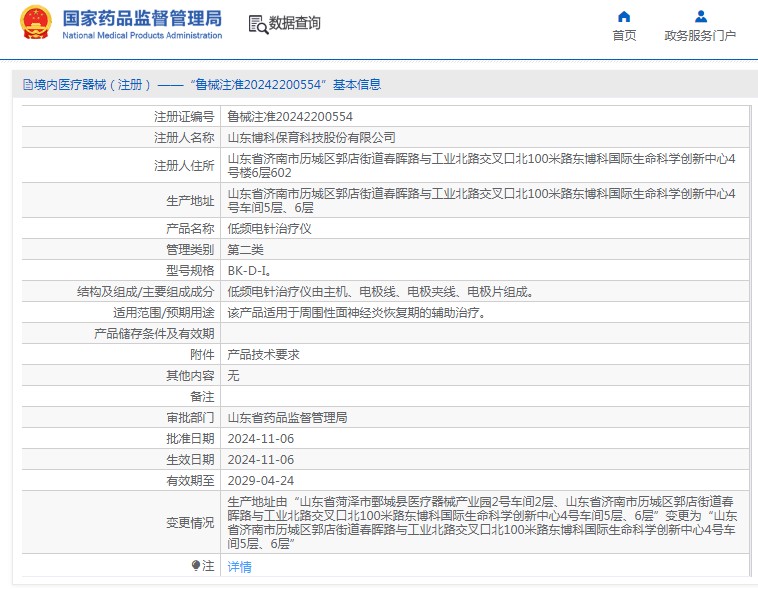
Task: Open the 详情 link in 注 row
Action: [239, 567]
